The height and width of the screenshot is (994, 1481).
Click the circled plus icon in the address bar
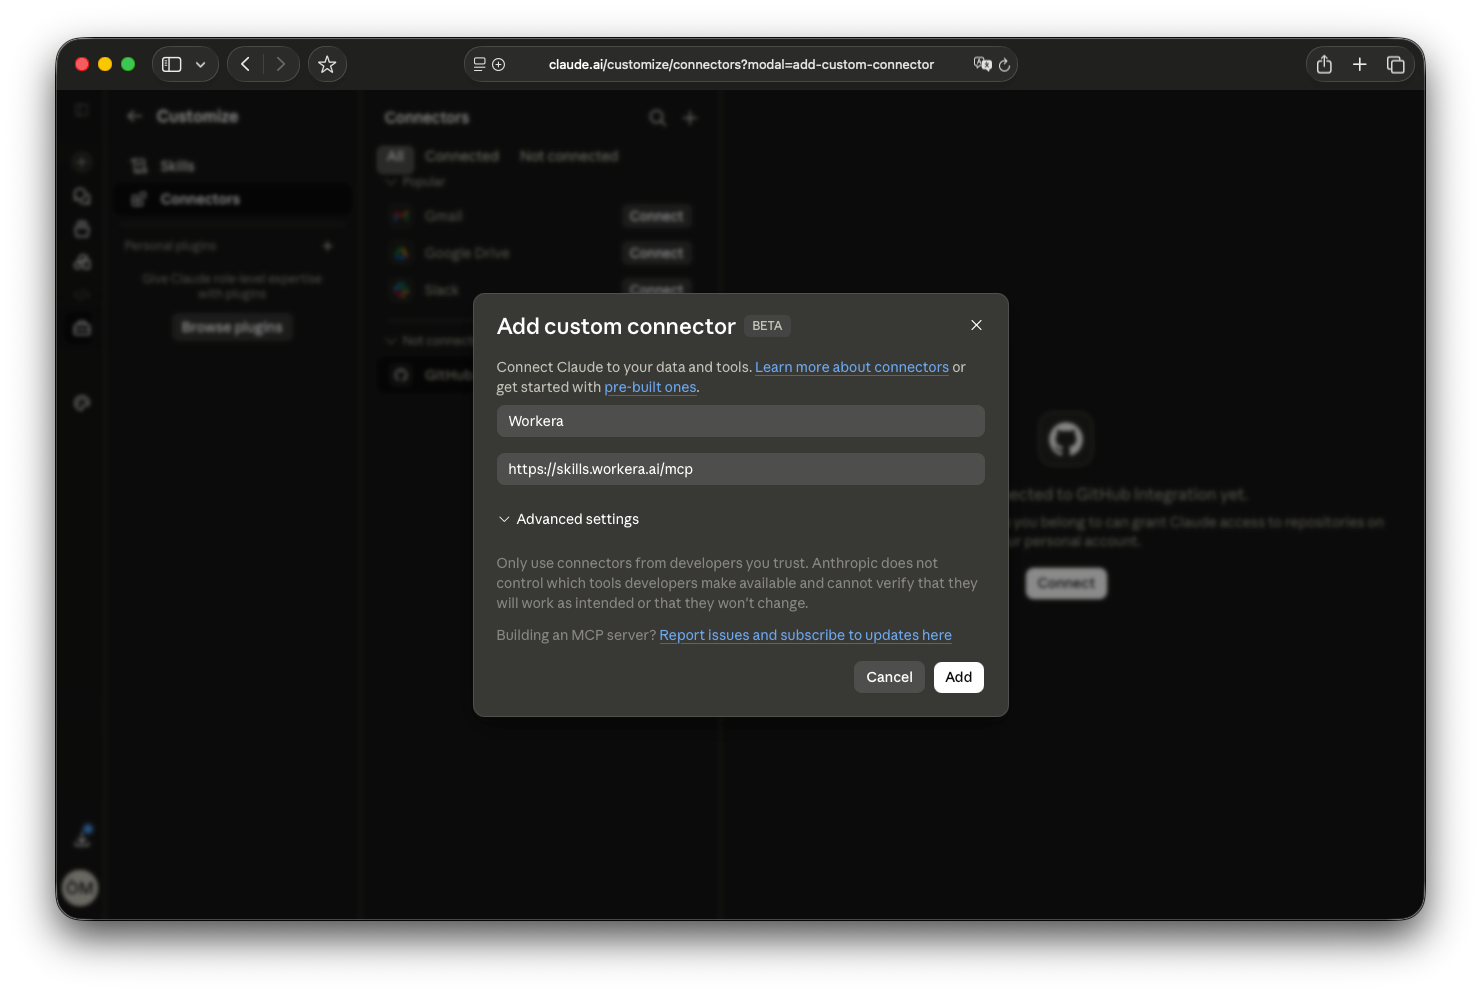pyautogui.click(x=499, y=64)
